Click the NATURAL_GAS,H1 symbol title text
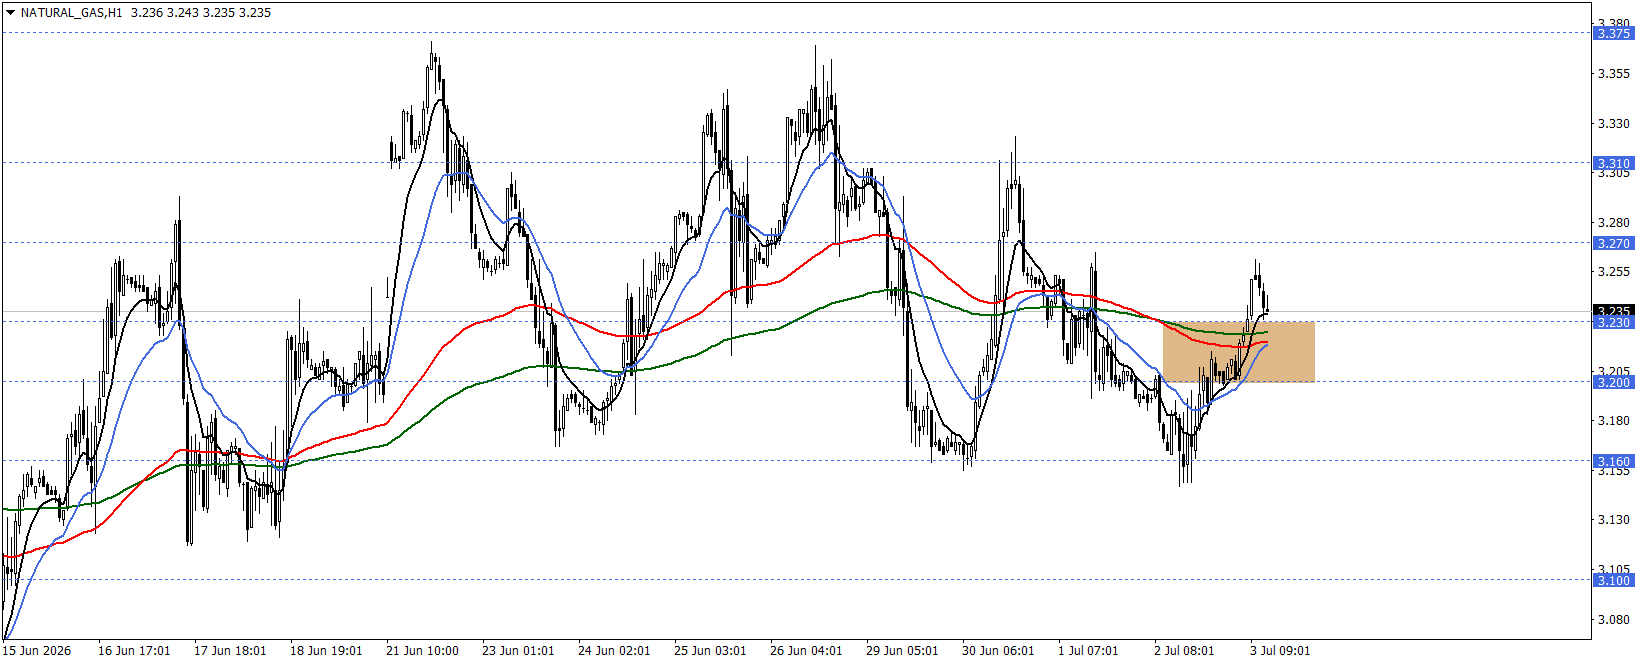This screenshot has width=1641, height=663. click(71, 13)
